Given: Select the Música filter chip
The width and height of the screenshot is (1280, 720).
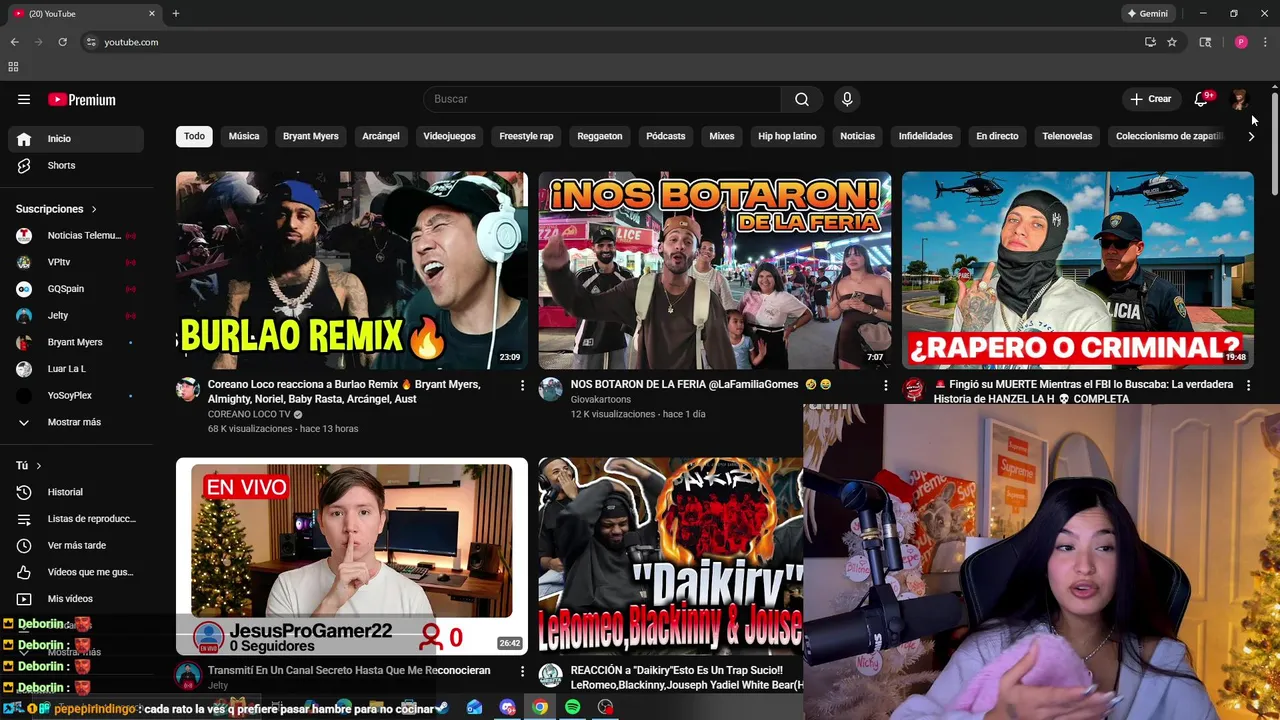Looking at the screenshot, I should pos(244,136).
